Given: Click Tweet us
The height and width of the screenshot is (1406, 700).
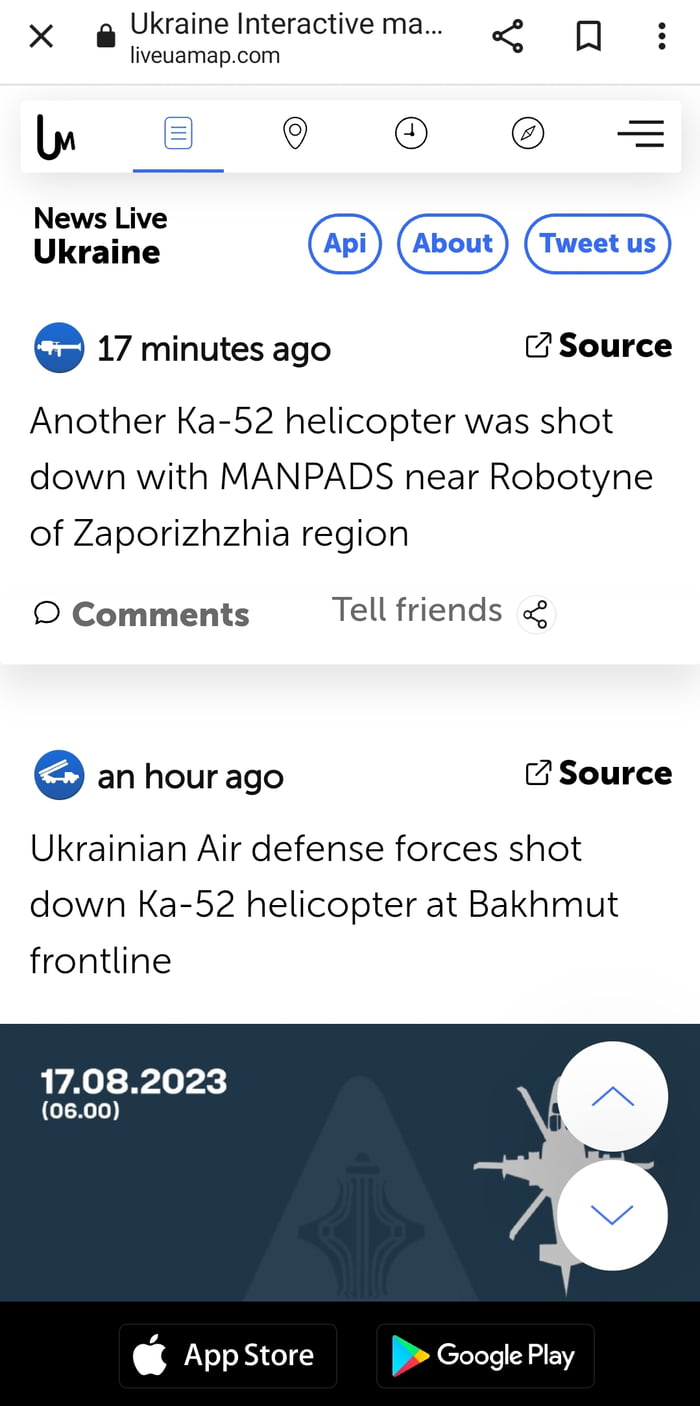Looking at the screenshot, I should point(597,243).
